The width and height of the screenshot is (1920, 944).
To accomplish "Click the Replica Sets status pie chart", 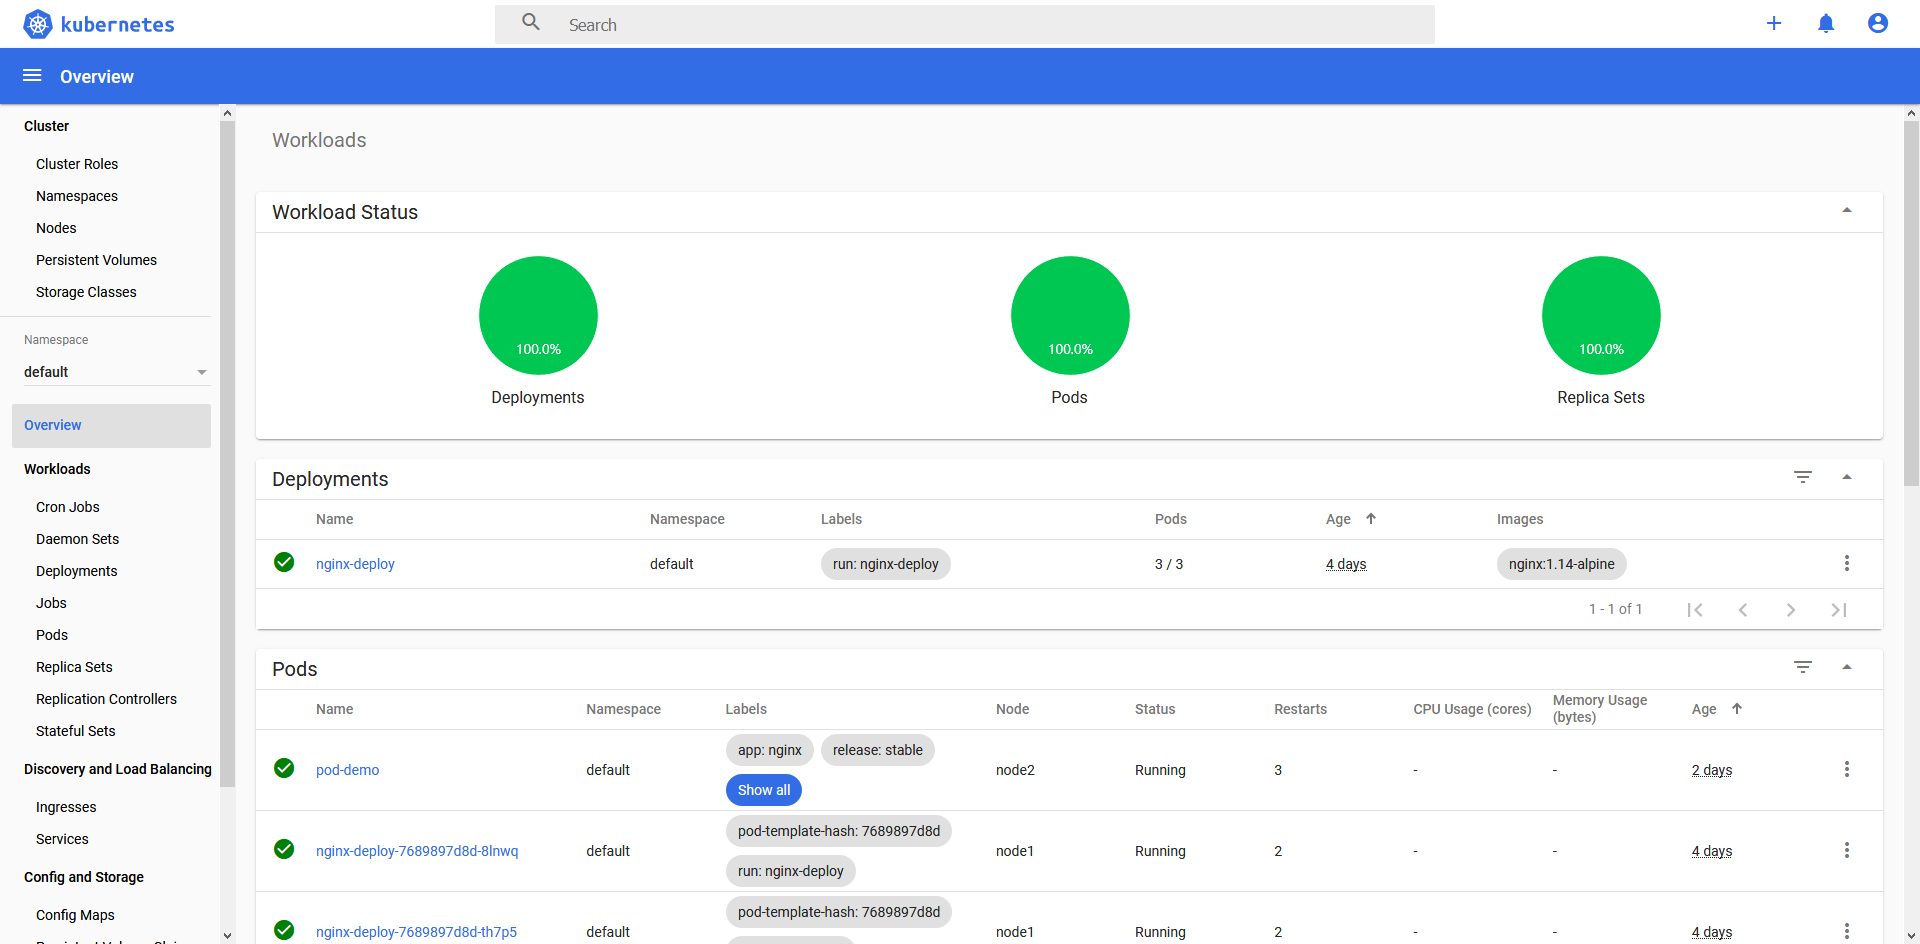I will pyautogui.click(x=1601, y=315).
